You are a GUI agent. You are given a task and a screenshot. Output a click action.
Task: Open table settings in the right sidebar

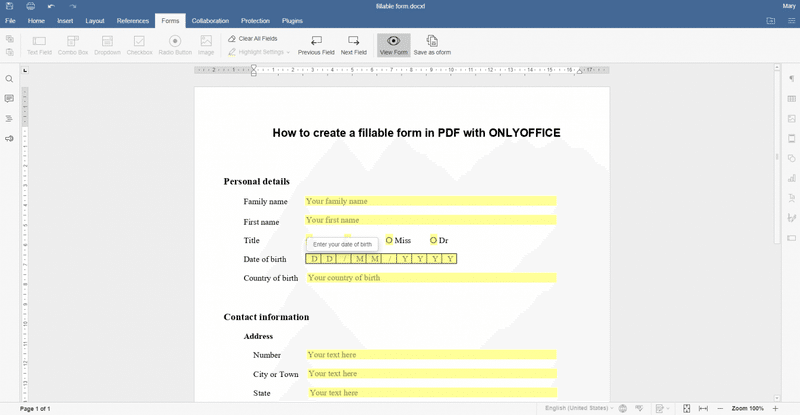point(791,99)
